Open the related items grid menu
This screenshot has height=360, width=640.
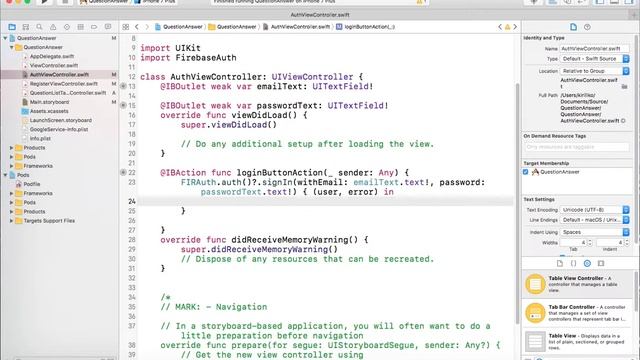point(126,27)
